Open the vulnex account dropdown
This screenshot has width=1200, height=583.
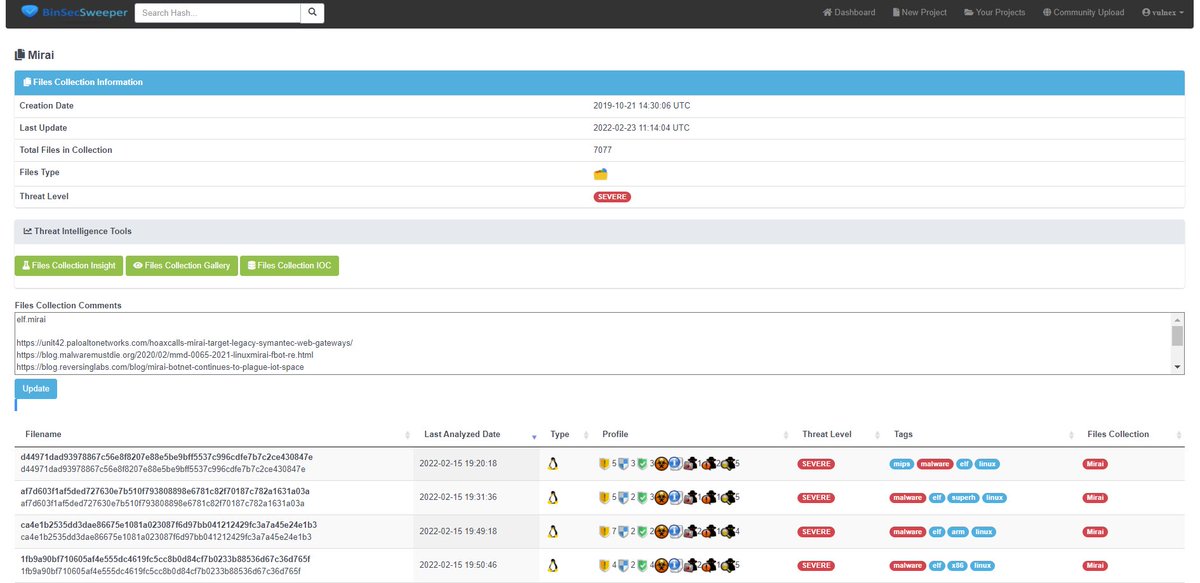click(x=1163, y=12)
